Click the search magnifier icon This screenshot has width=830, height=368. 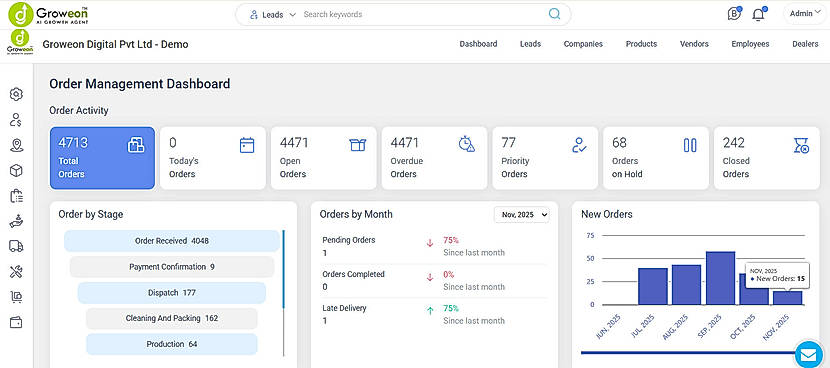pyautogui.click(x=554, y=14)
